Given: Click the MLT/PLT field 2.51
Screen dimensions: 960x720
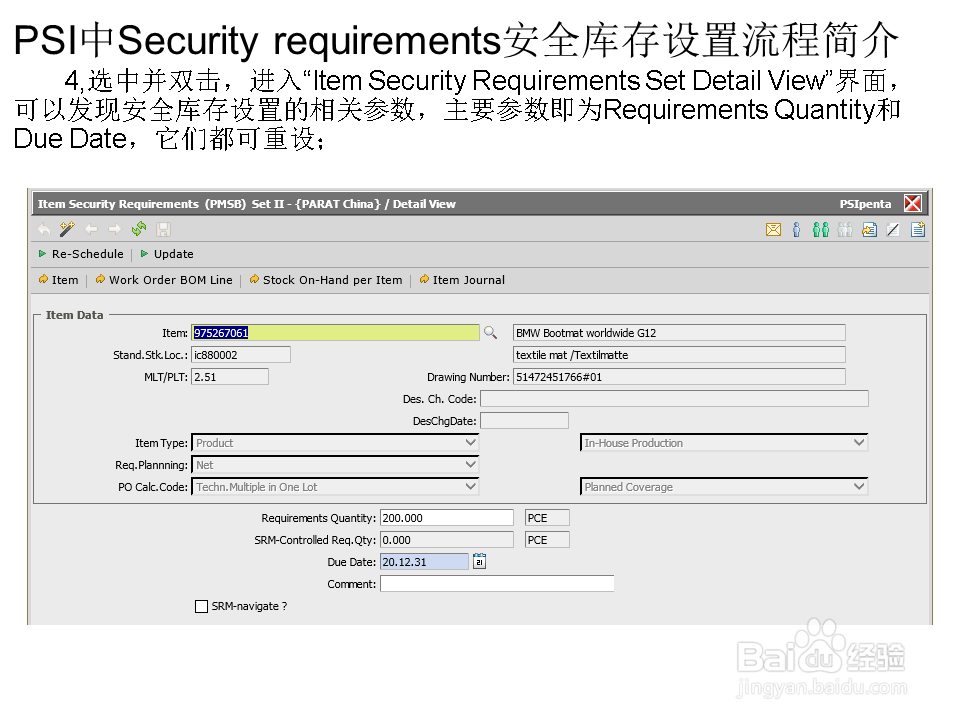Looking at the screenshot, I should pos(230,377).
